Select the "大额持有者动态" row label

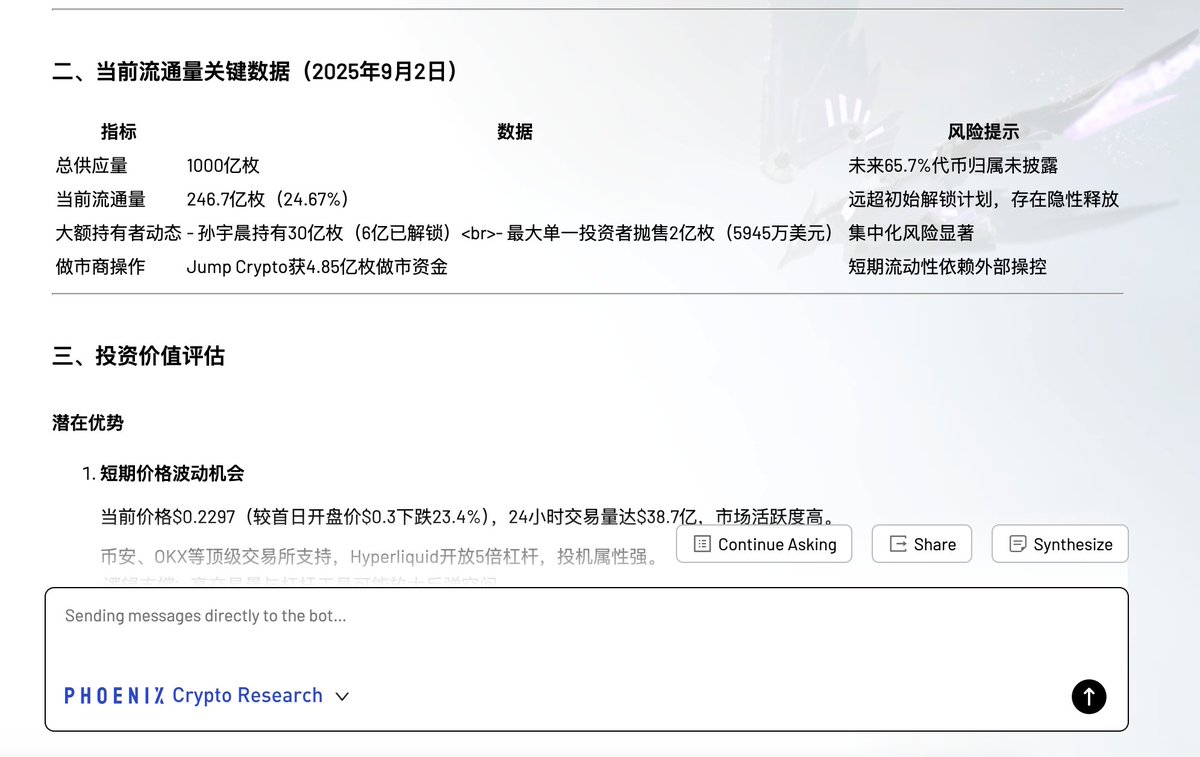(x=119, y=233)
